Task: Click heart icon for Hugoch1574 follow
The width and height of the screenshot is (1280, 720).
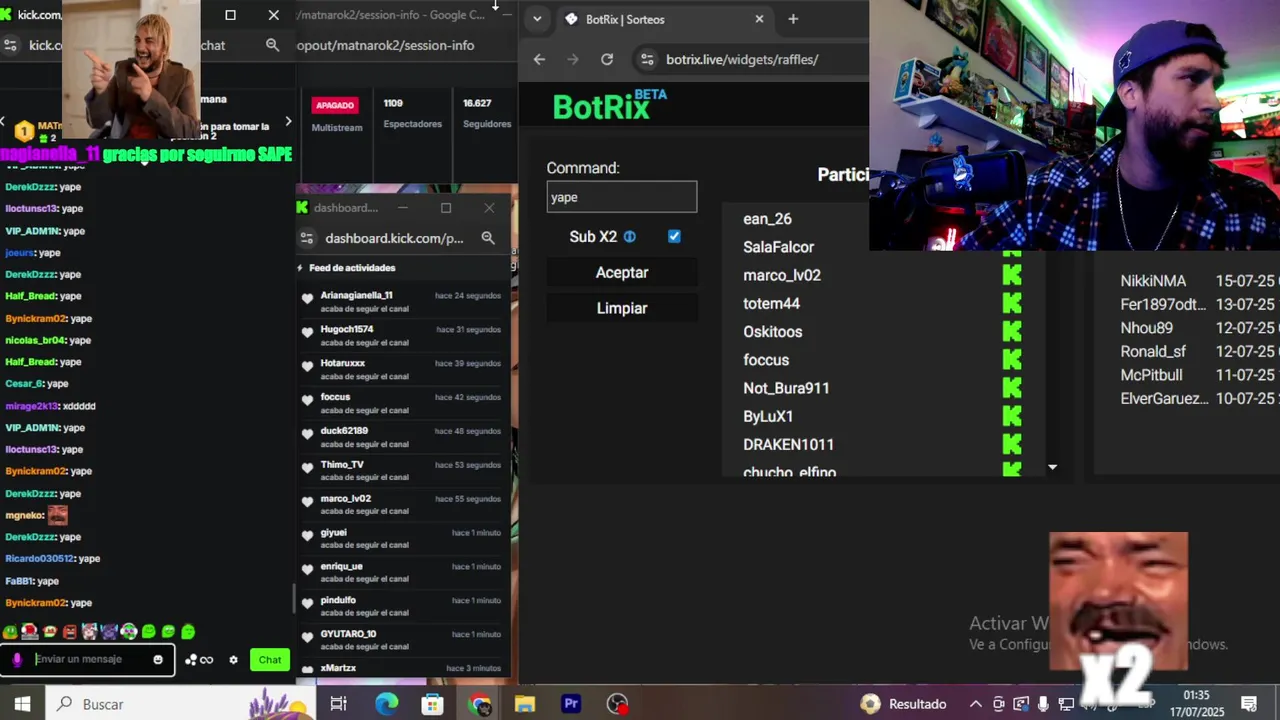Action: click(x=308, y=333)
